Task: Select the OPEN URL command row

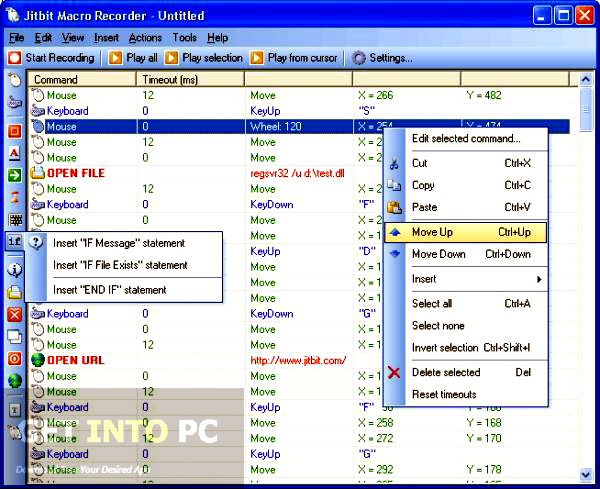Action: point(298,360)
